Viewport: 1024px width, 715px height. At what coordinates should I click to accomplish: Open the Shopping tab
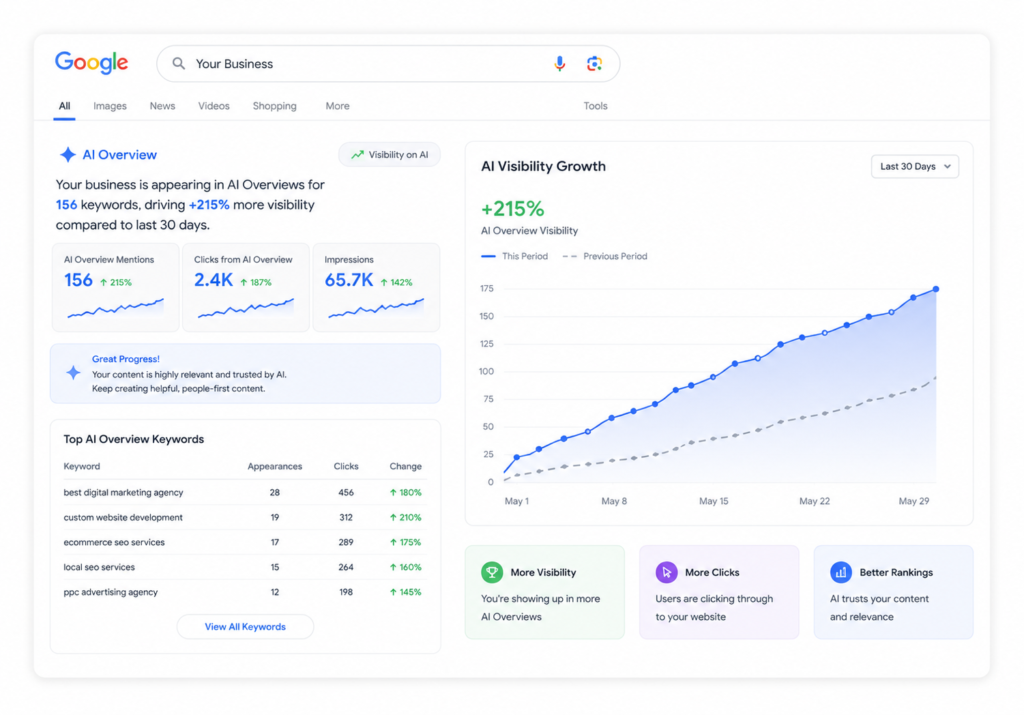click(274, 106)
